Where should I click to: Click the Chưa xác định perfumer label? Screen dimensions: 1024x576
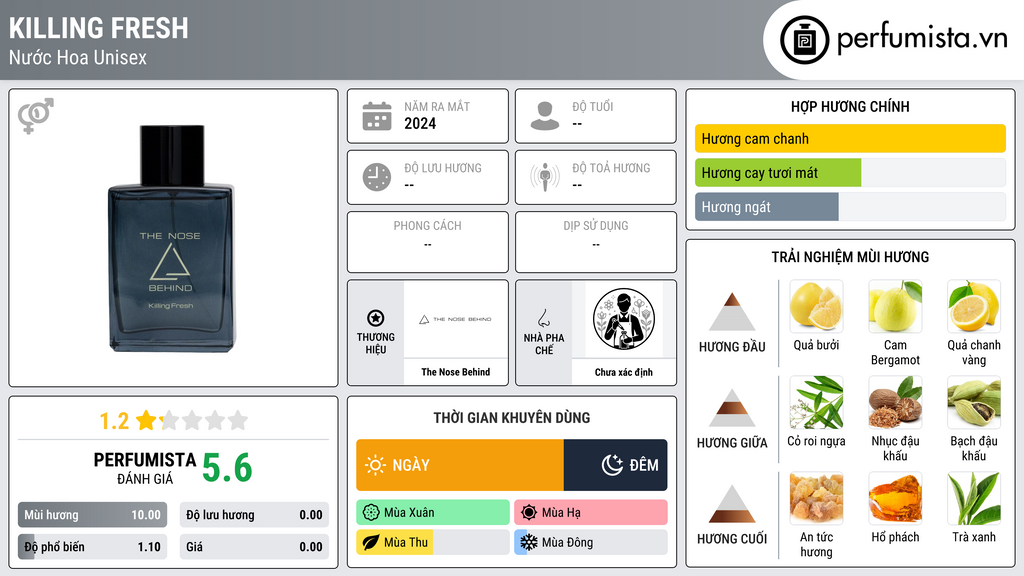(x=624, y=372)
